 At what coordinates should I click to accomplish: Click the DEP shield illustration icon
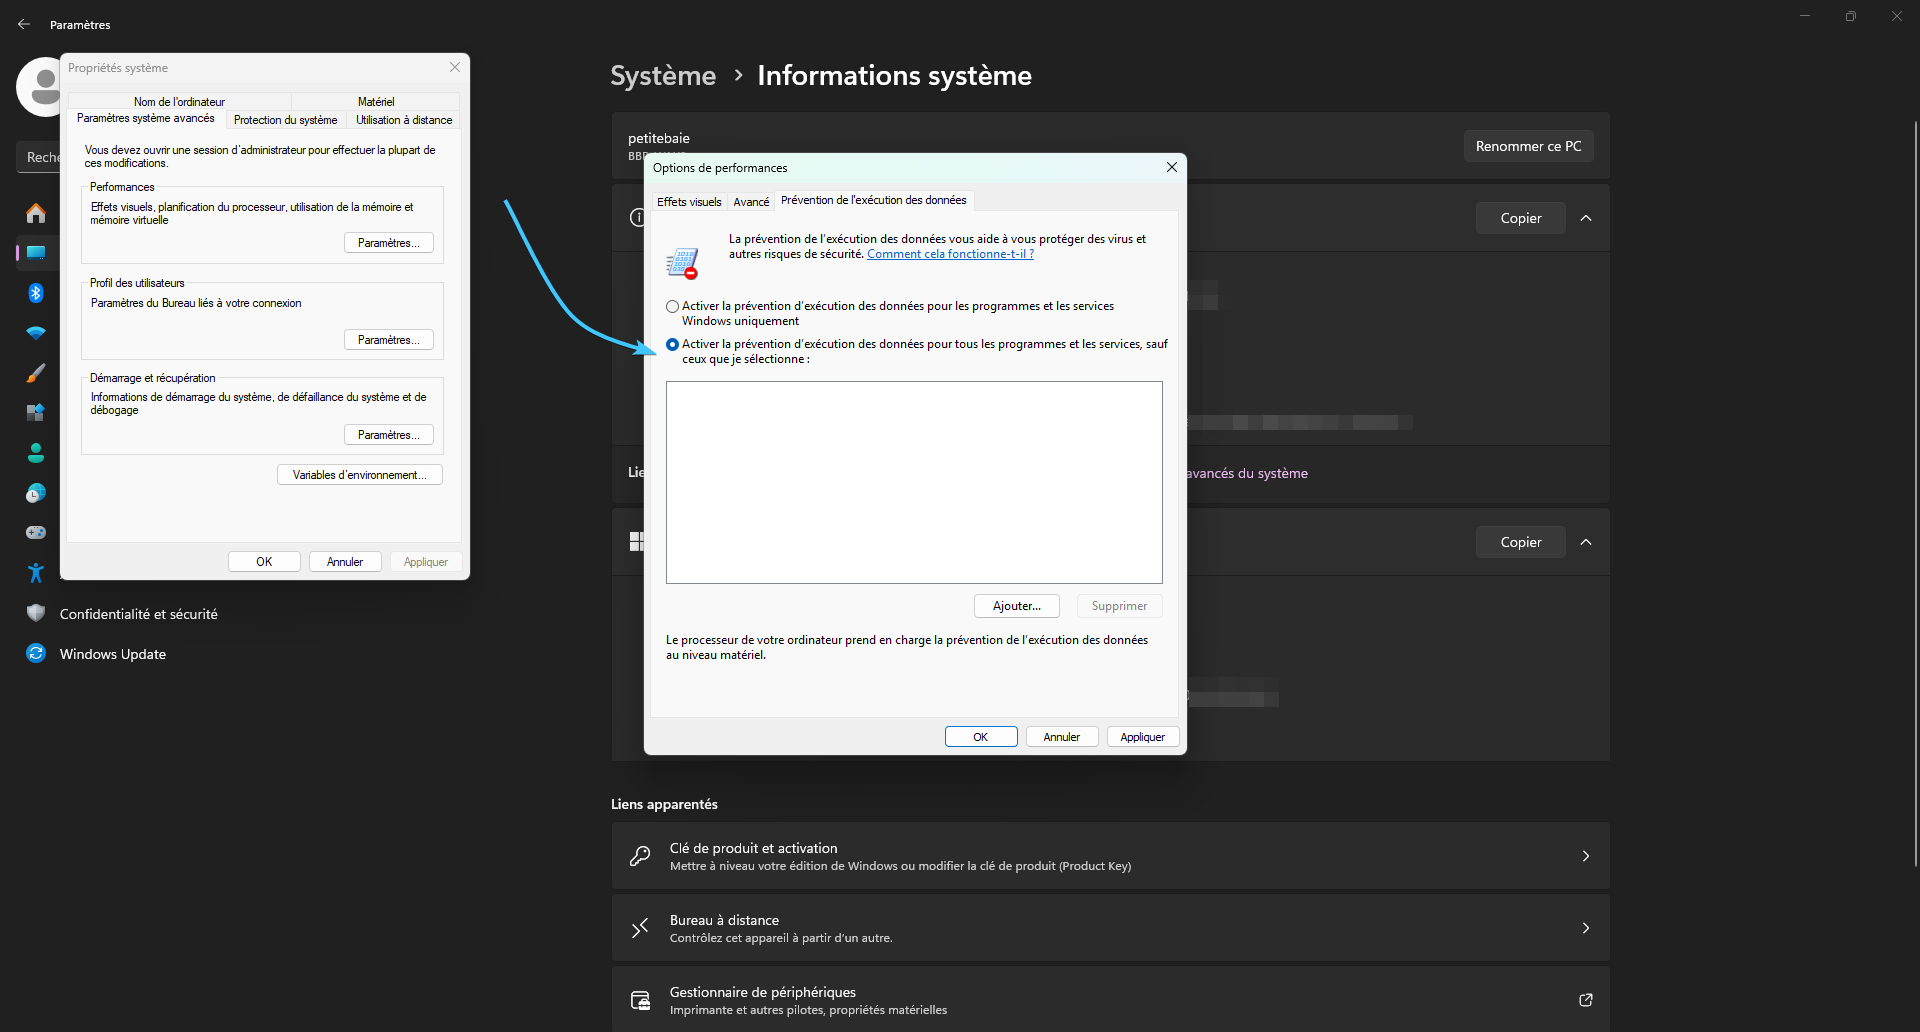[682, 264]
